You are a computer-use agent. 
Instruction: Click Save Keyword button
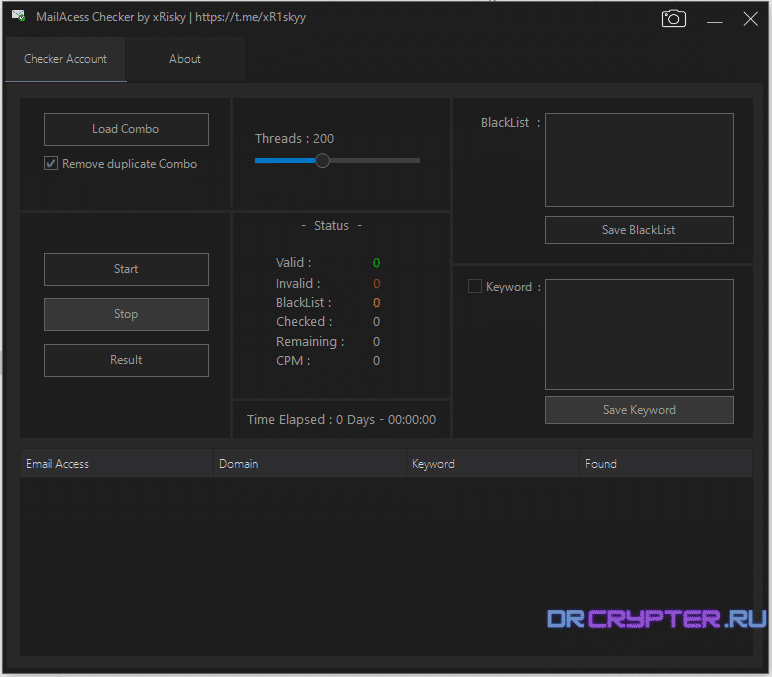click(x=639, y=410)
